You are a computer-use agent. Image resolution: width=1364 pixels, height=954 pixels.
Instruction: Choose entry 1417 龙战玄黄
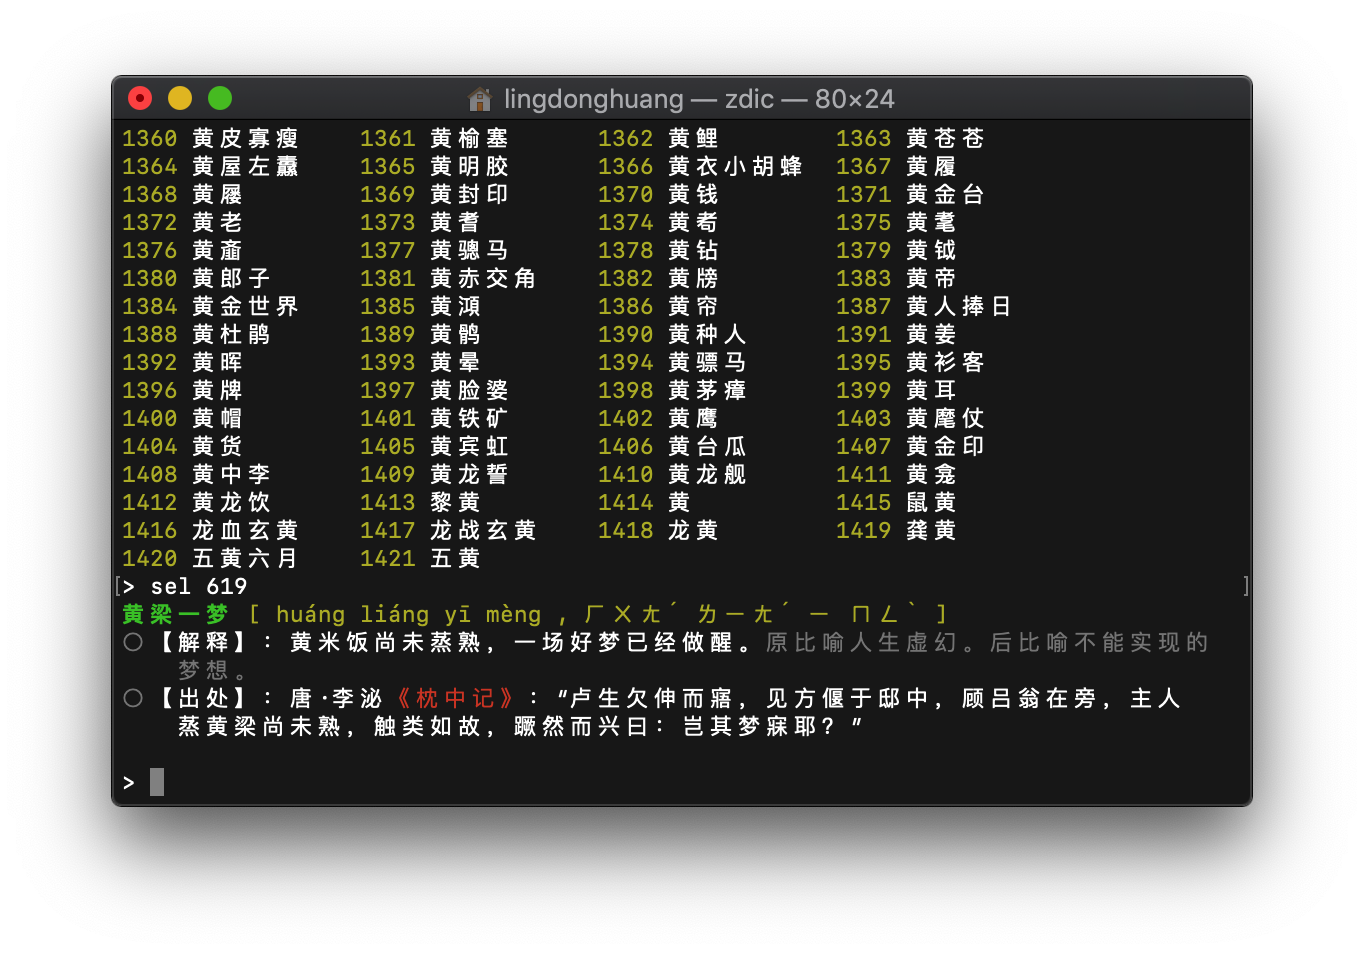click(448, 530)
